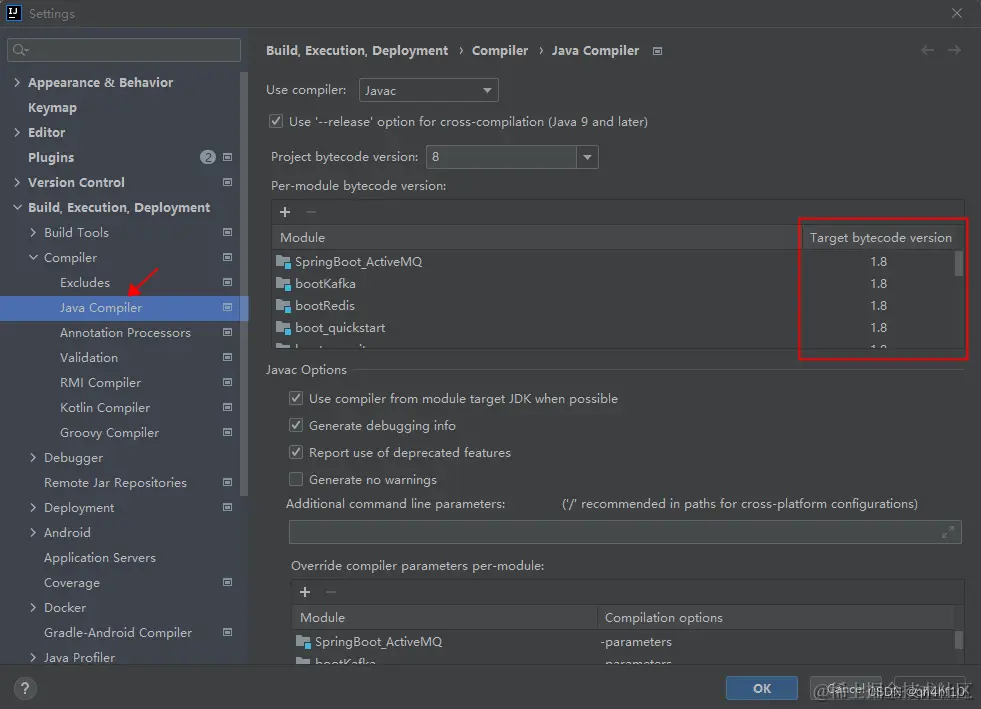Enable Generate no warnings
This screenshot has height=709, width=981.
[x=296, y=479]
